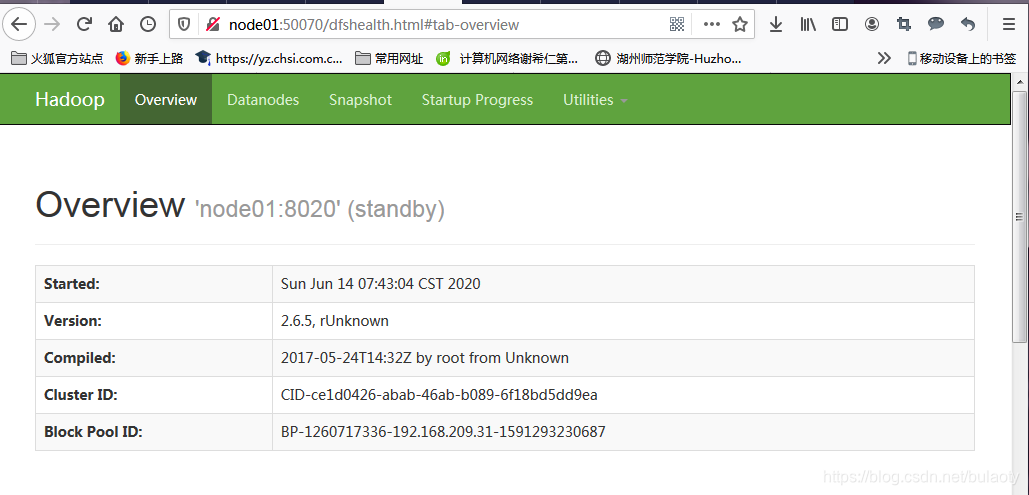Switch to the Overview tab
The width and height of the screenshot is (1029, 495).
click(165, 99)
